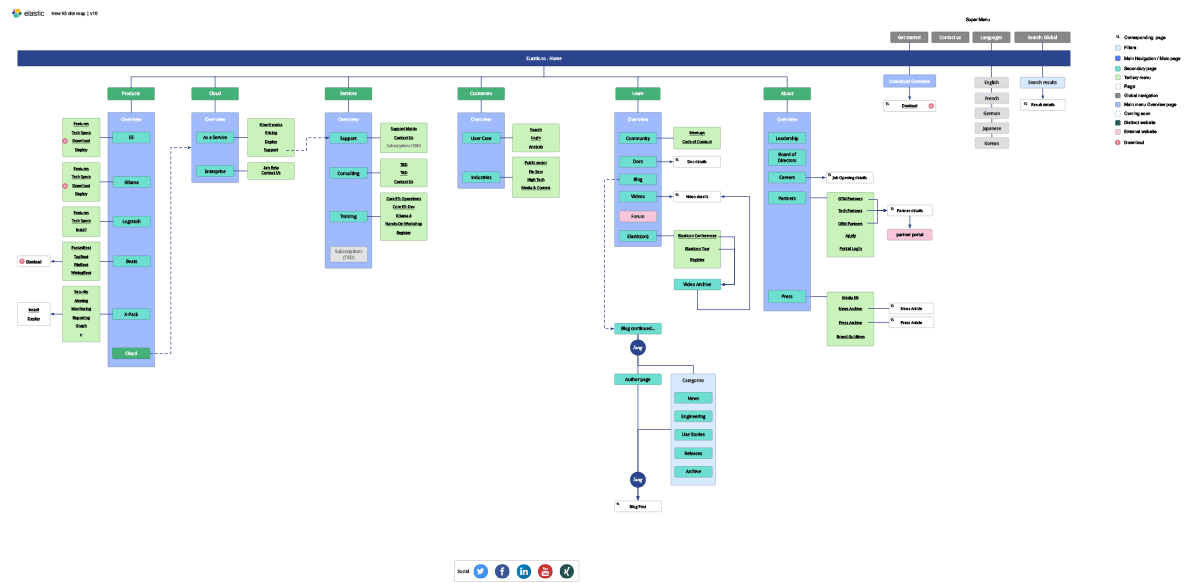Click the Xing social icon
Image resolution: width=1200 pixels, height=583 pixels.
coord(566,571)
